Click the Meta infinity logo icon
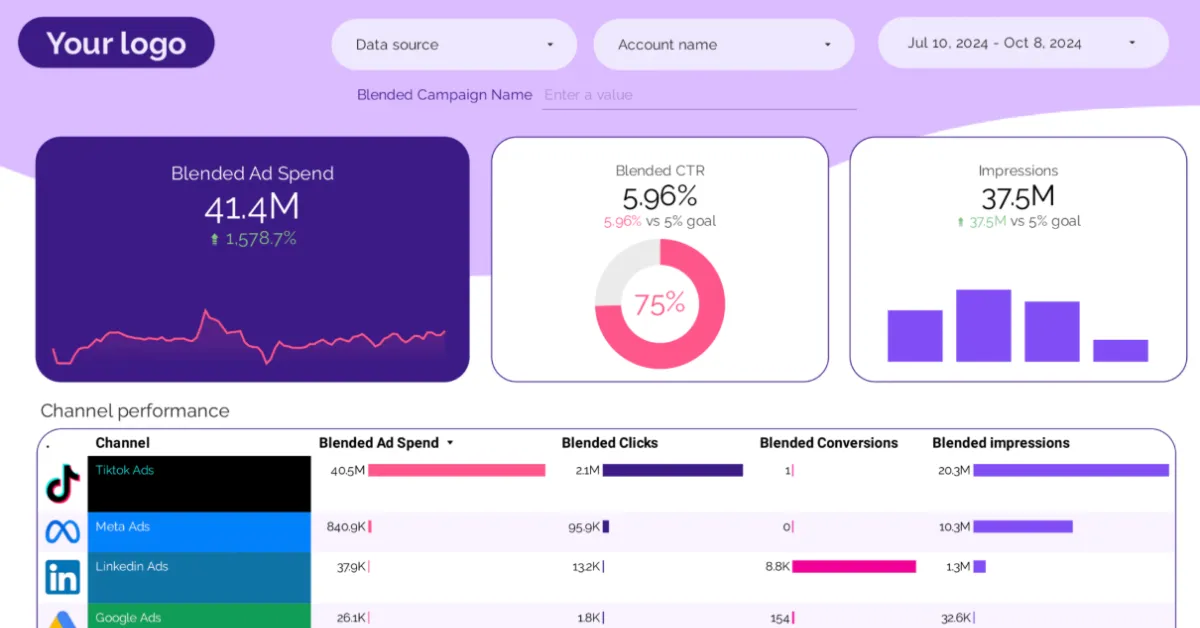The width and height of the screenshot is (1200, 628). (62, 531)
